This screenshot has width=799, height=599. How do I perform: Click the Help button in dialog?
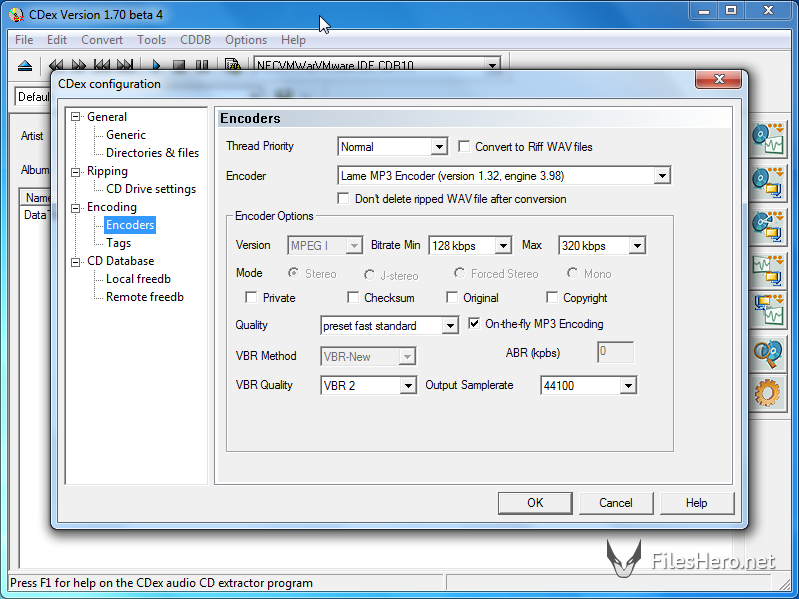coord(697,503)
